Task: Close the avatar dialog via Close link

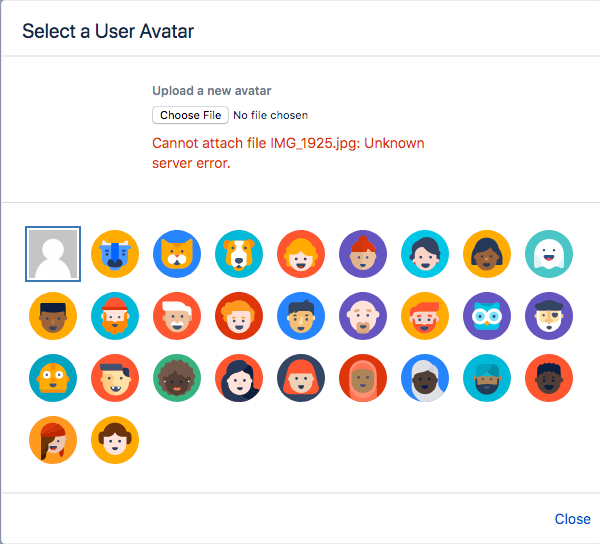Action: click(x=572, y=519)
